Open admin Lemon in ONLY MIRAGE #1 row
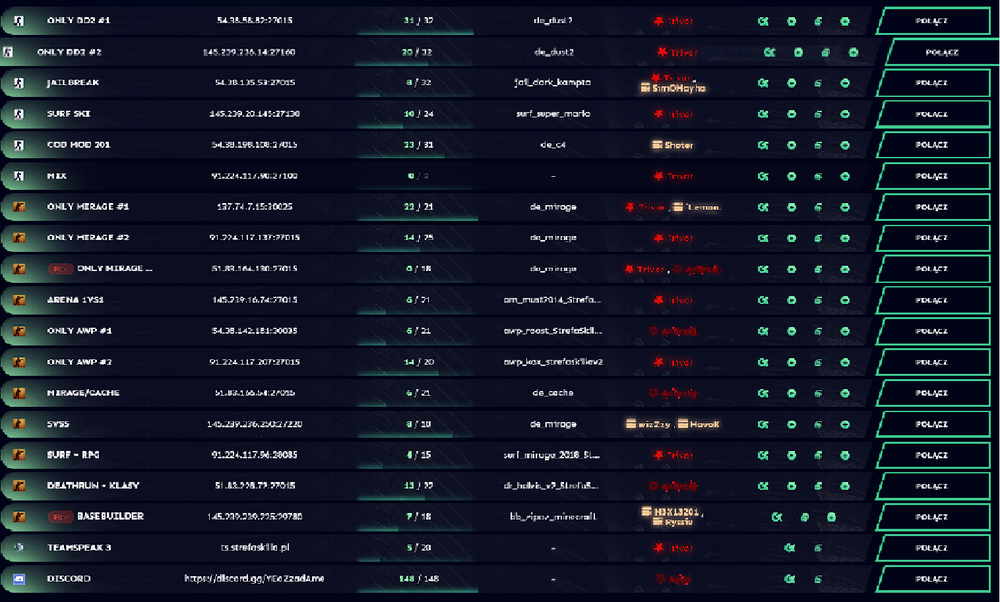The height and width of the screenshot is (602, 1000). pyautogui.click(x=697, y=207)
